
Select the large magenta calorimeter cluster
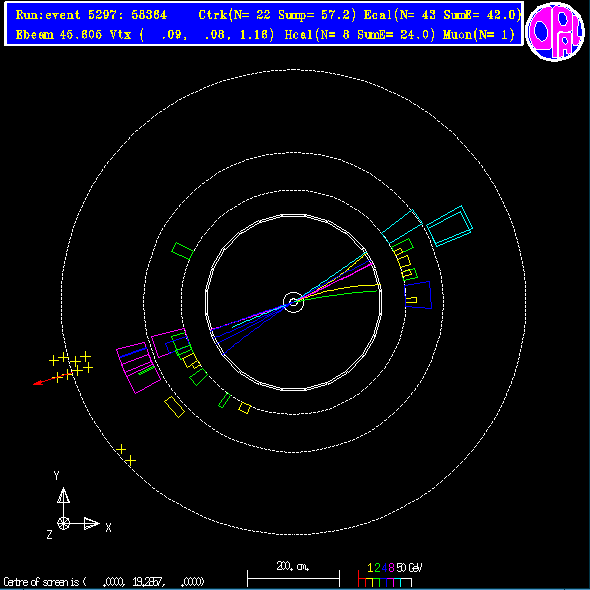point(138,368)
